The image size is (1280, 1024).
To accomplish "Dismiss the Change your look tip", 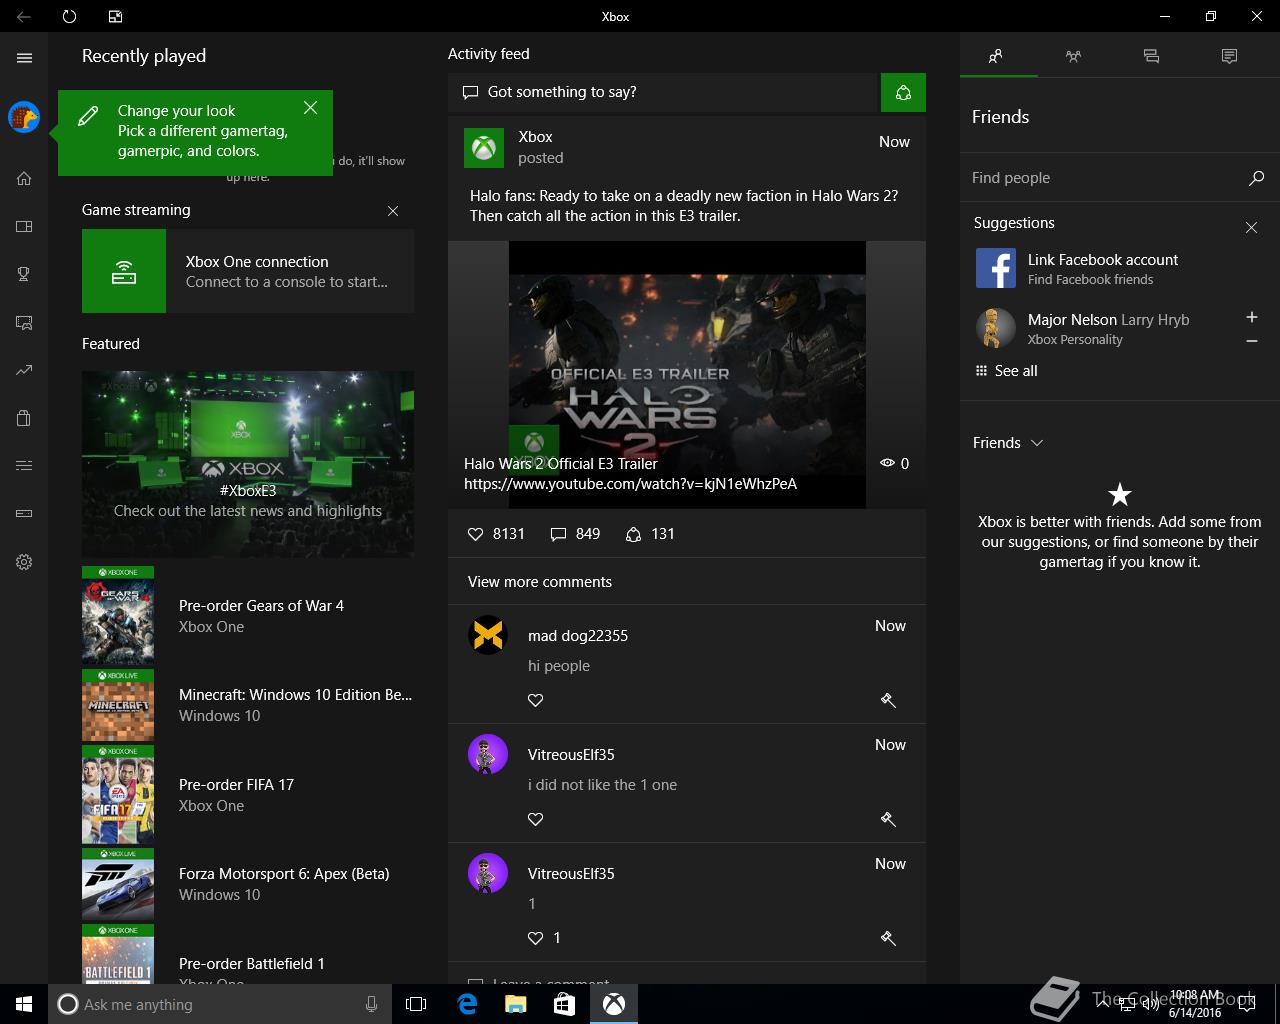I will coord(311,107).
